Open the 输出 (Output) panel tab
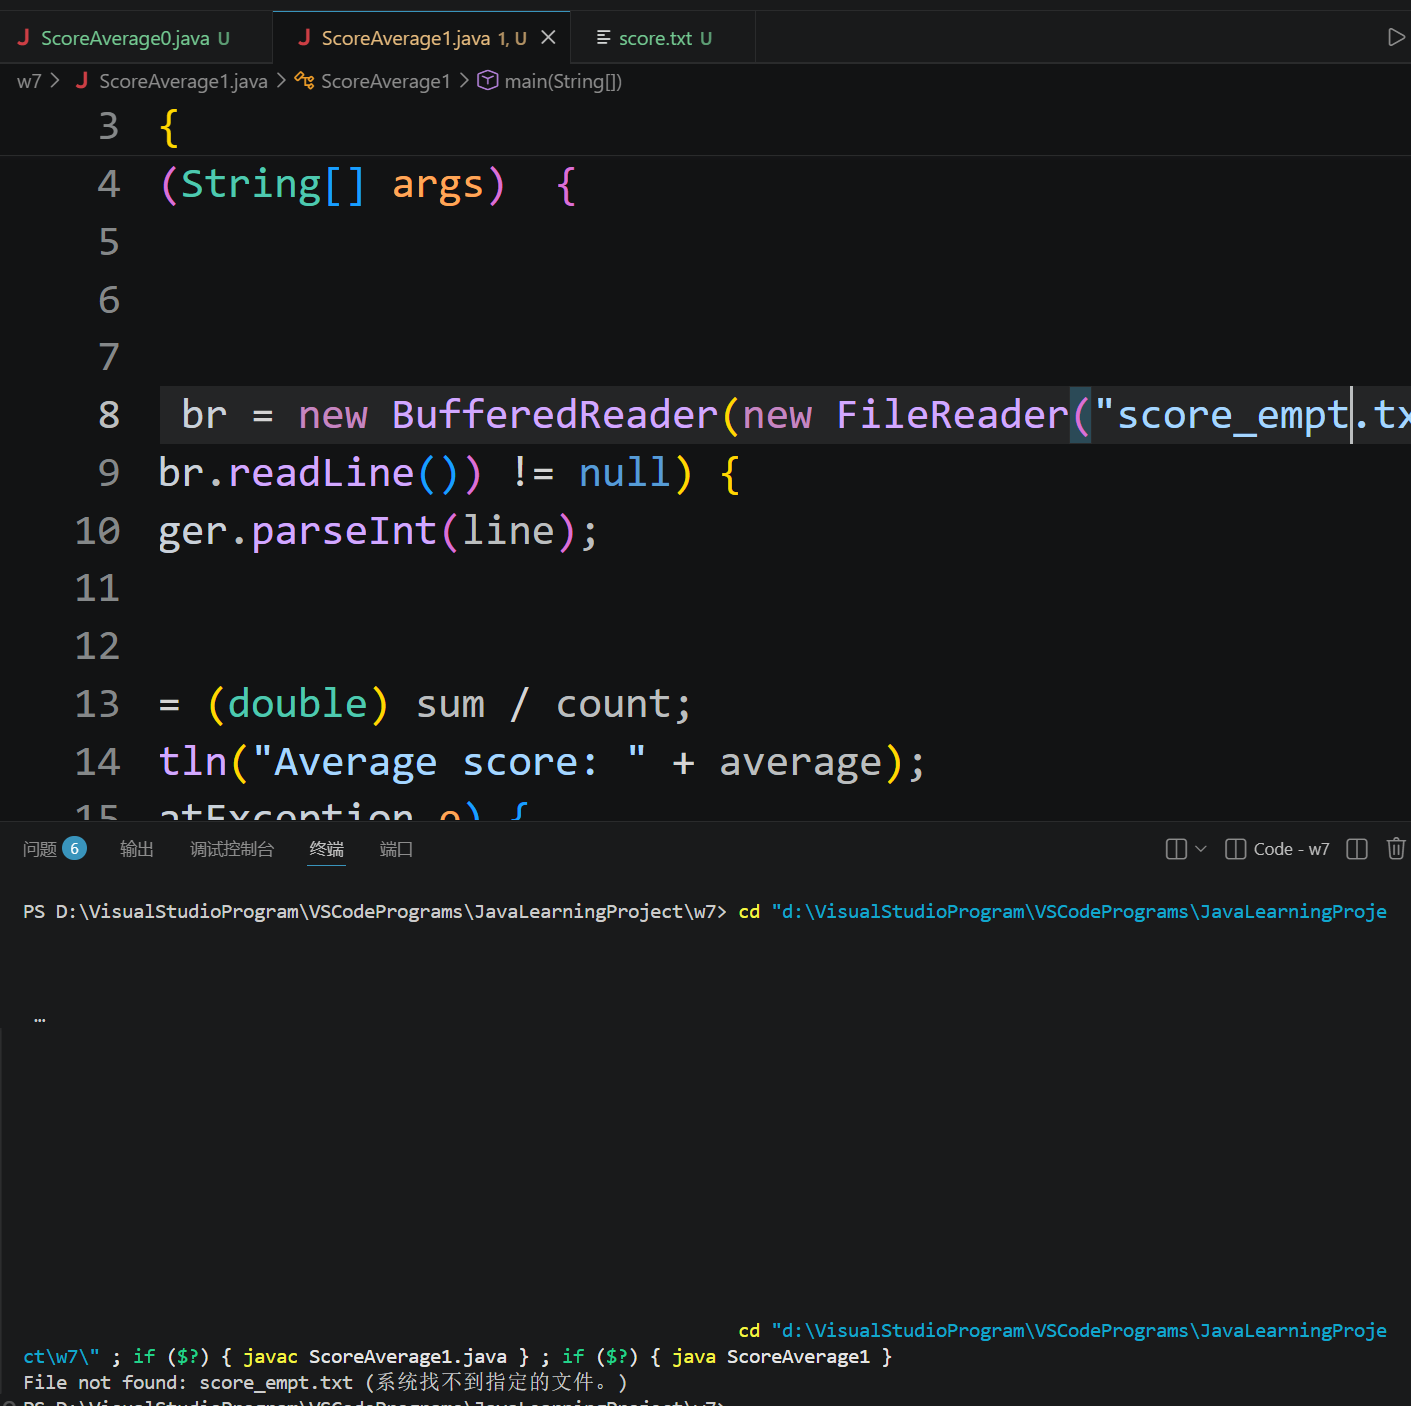The height and width of the screenshot is (1406, 1411). point(137,849)
